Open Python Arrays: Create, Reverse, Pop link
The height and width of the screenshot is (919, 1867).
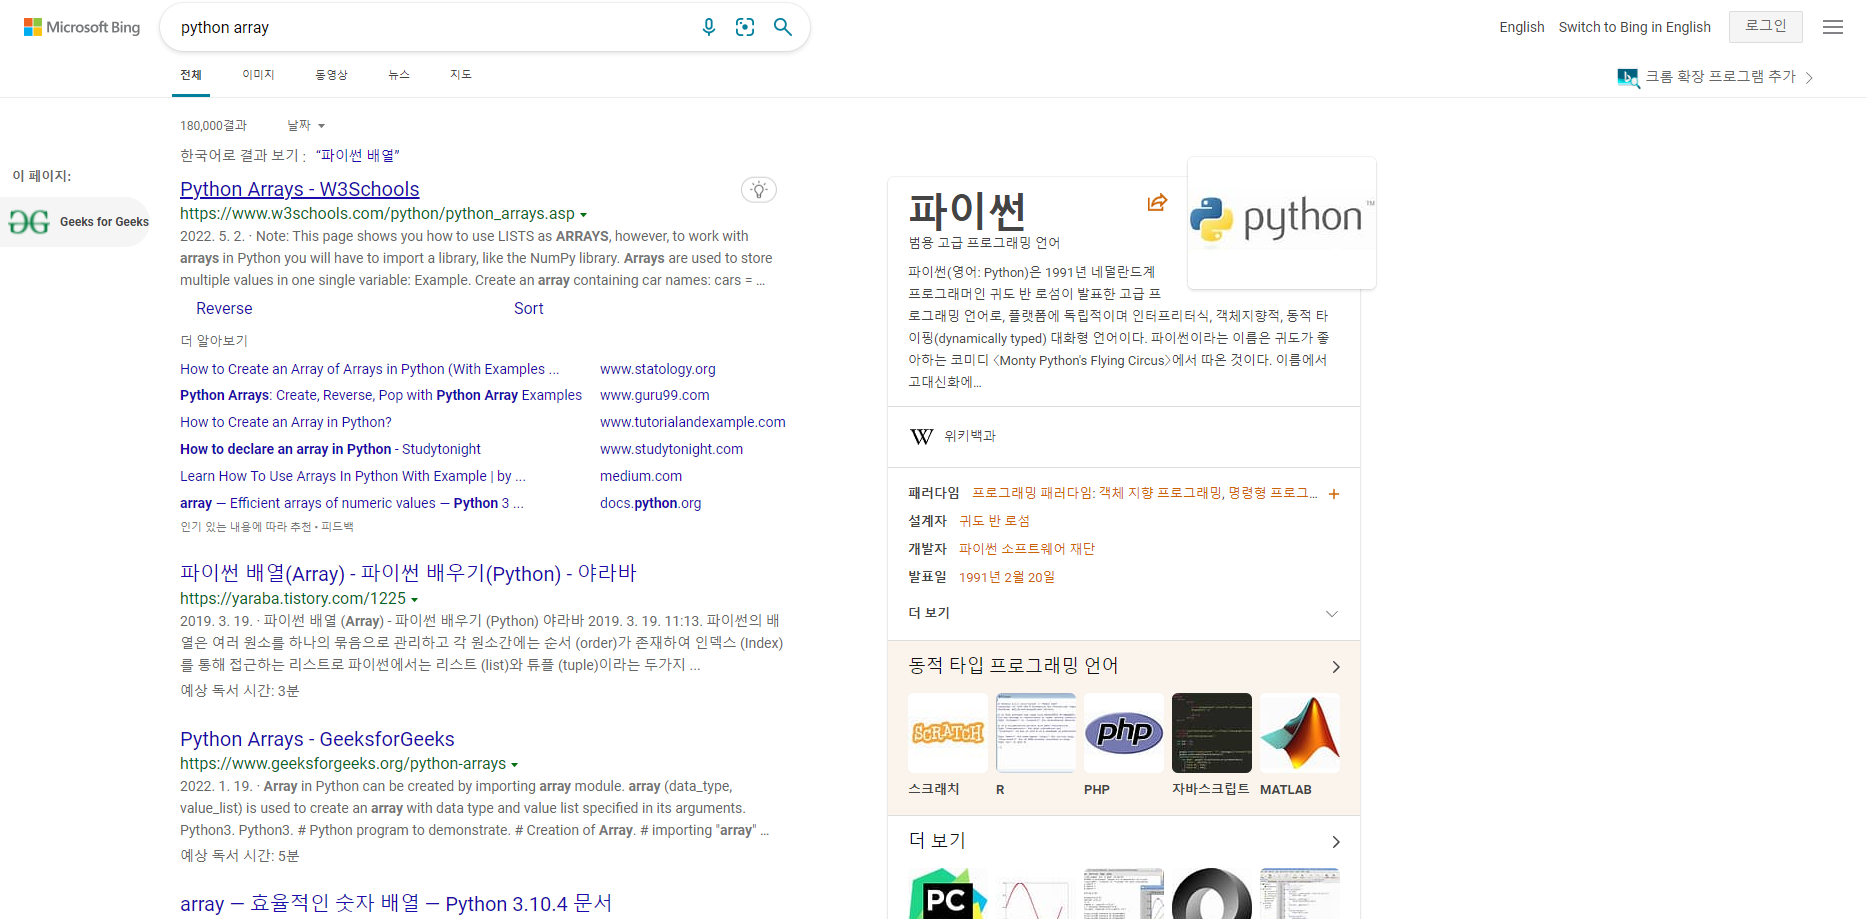(381, 395)
